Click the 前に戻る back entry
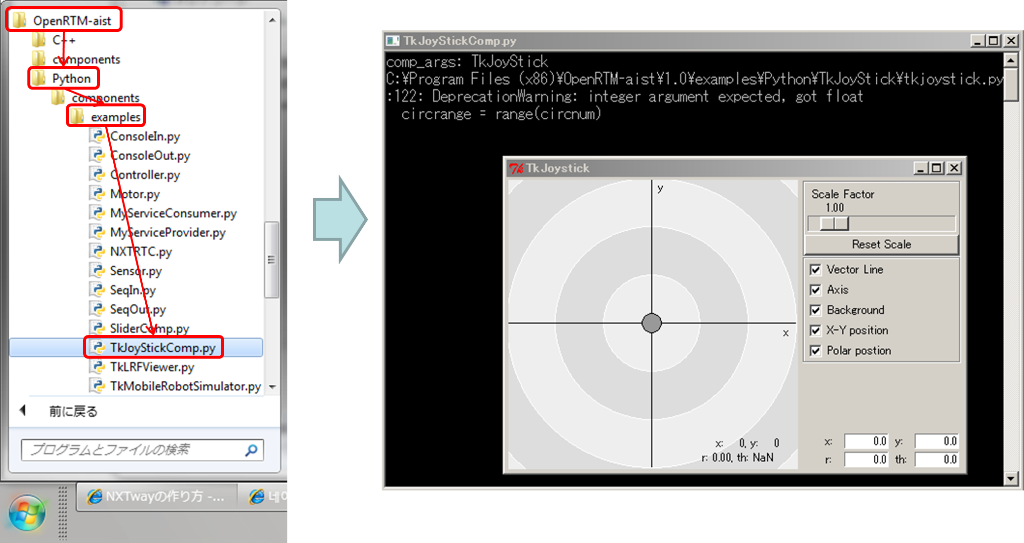This screenshot has width=1024, height=543. 73,412
